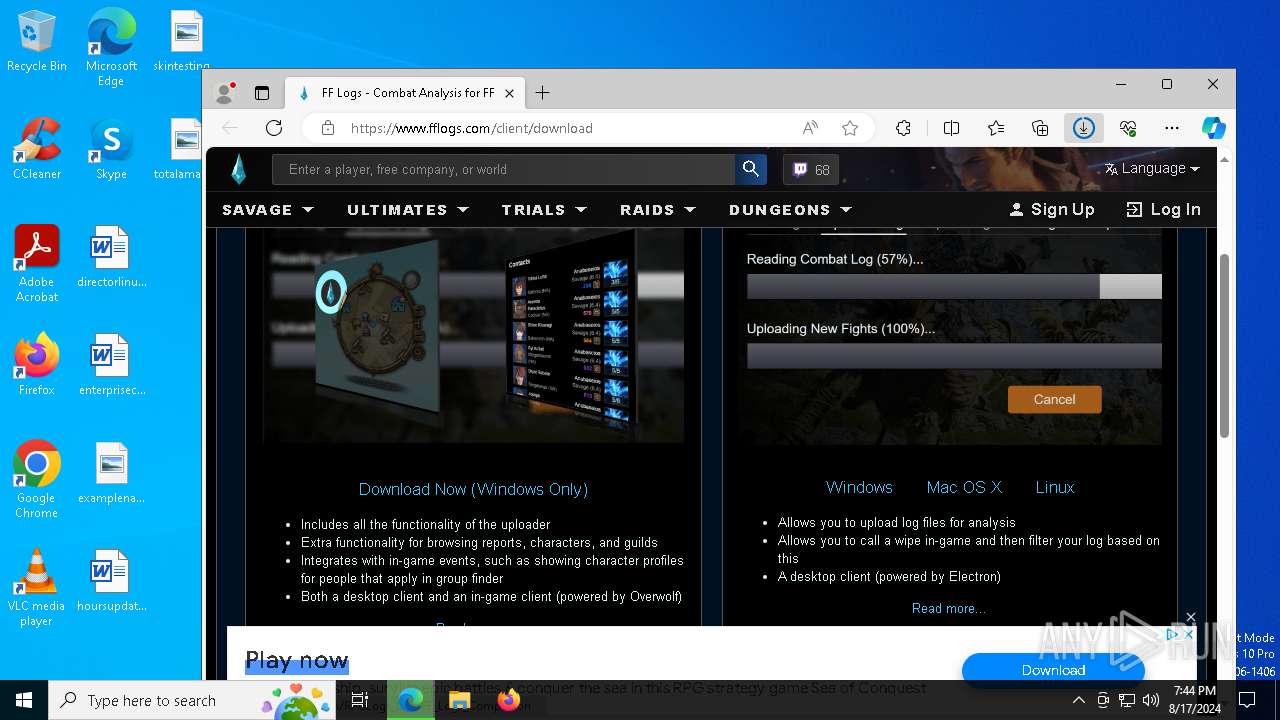Viewport: 1280px width, 720px height.
Task: Open the notification center icon
Action: [1247, 700]
